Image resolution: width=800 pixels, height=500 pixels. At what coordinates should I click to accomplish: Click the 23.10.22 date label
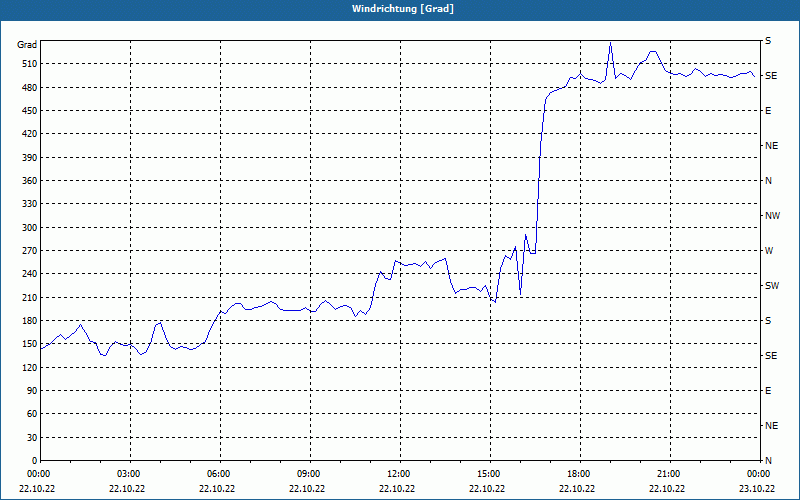pyautogui.click(x=757, y=488)
